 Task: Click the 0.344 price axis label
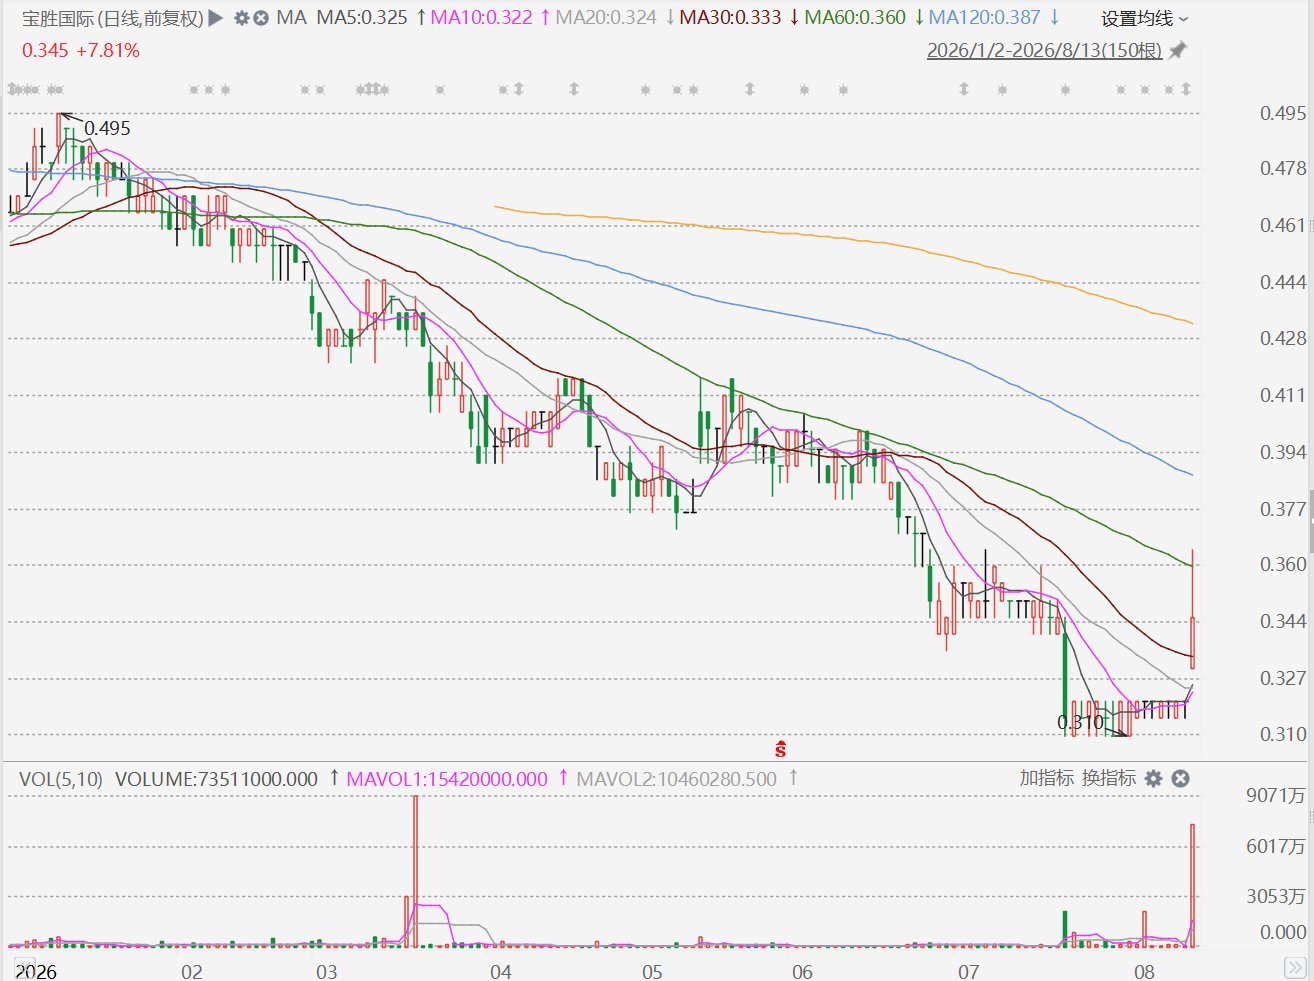click(1283, 621)
